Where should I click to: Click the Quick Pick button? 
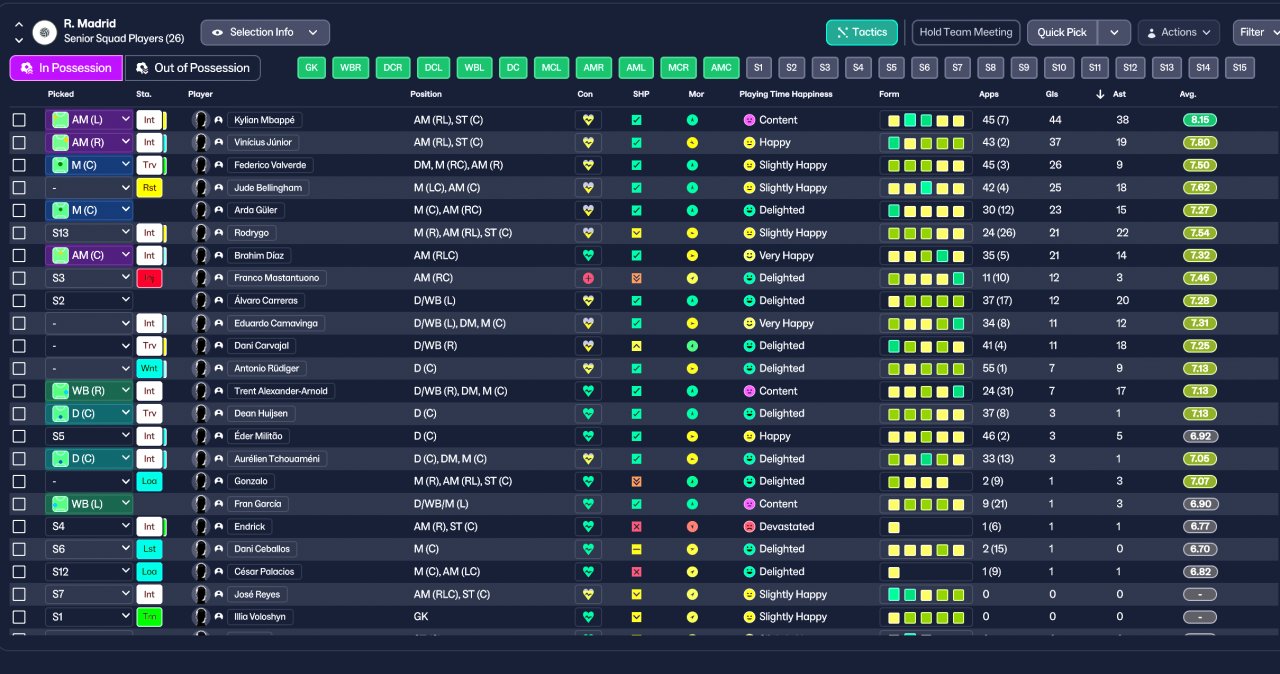click(1062, 32)
